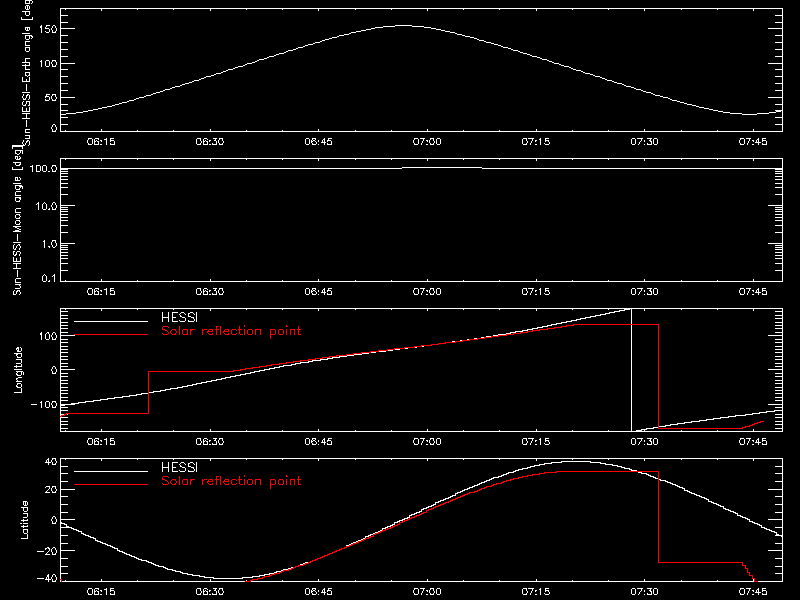Click 07:45 on the Latitude plot time axis
The width and height of the screenshot is (800, 600).
click(x=753, y=591)
